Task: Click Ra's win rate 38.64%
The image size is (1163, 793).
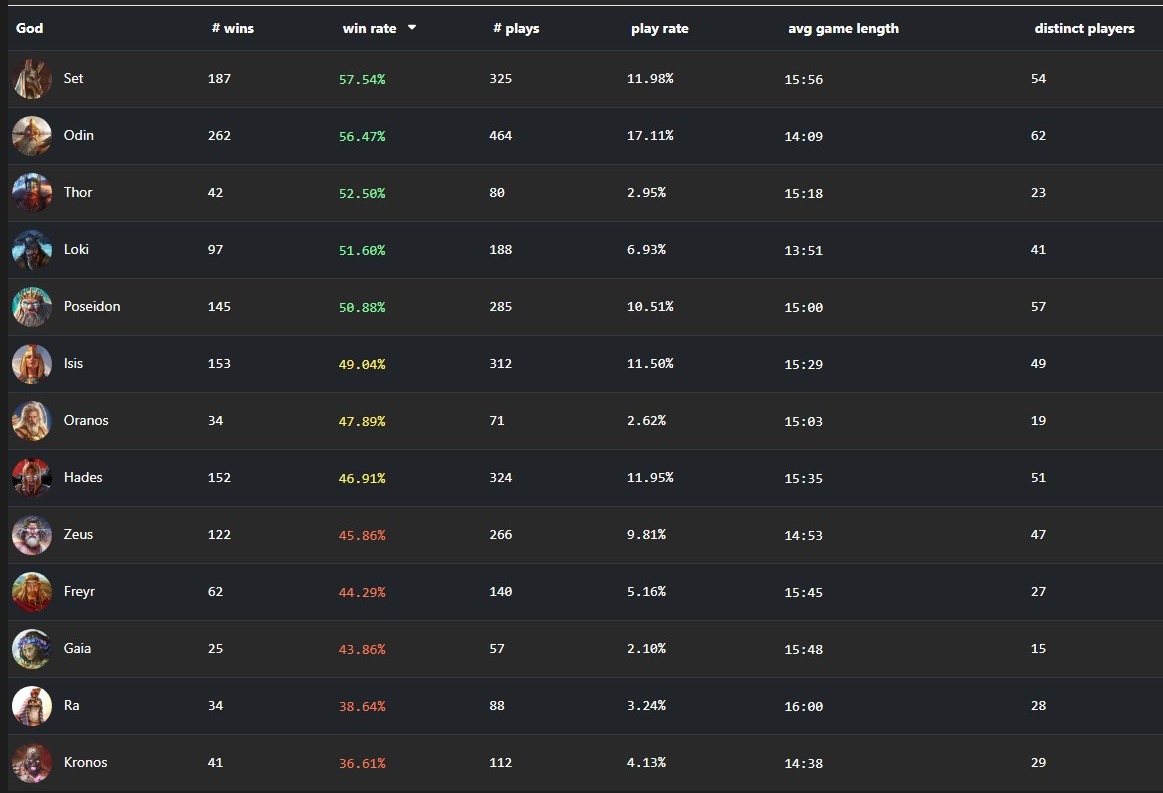Action: (x=362, y=706)
